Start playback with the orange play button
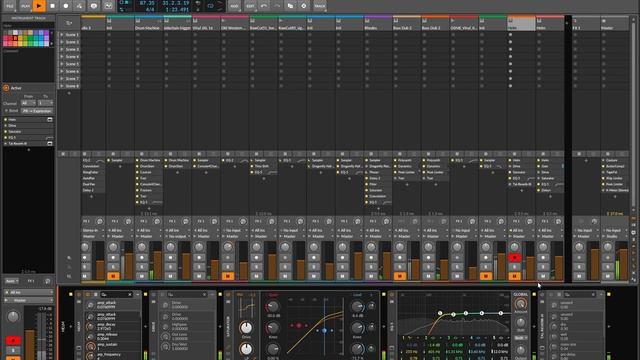 tap(38, 6)
